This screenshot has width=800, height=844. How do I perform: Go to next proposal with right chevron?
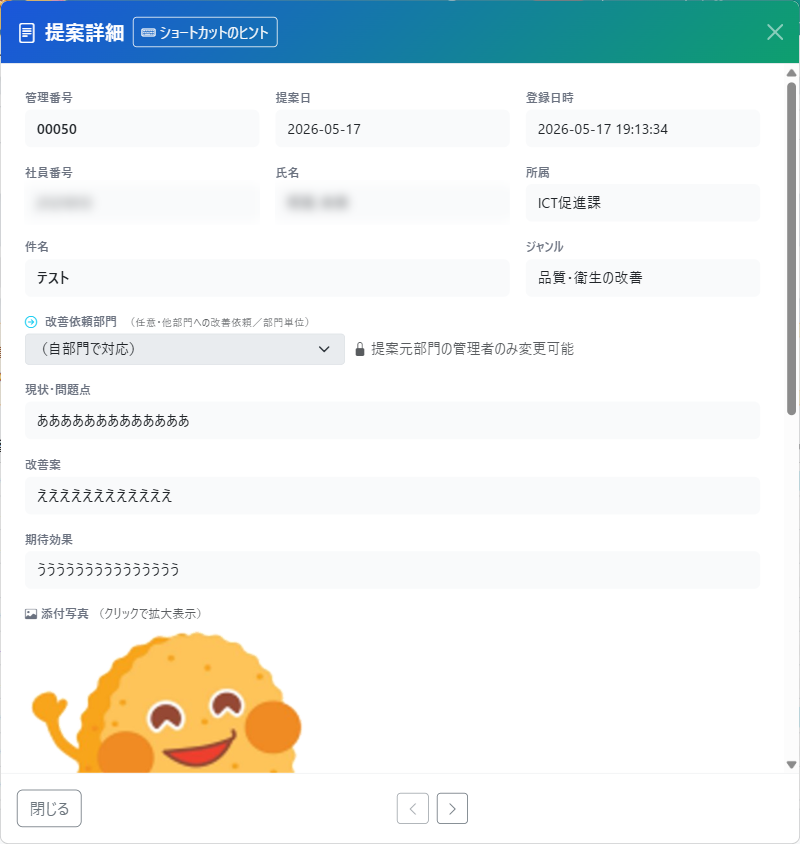452,808
